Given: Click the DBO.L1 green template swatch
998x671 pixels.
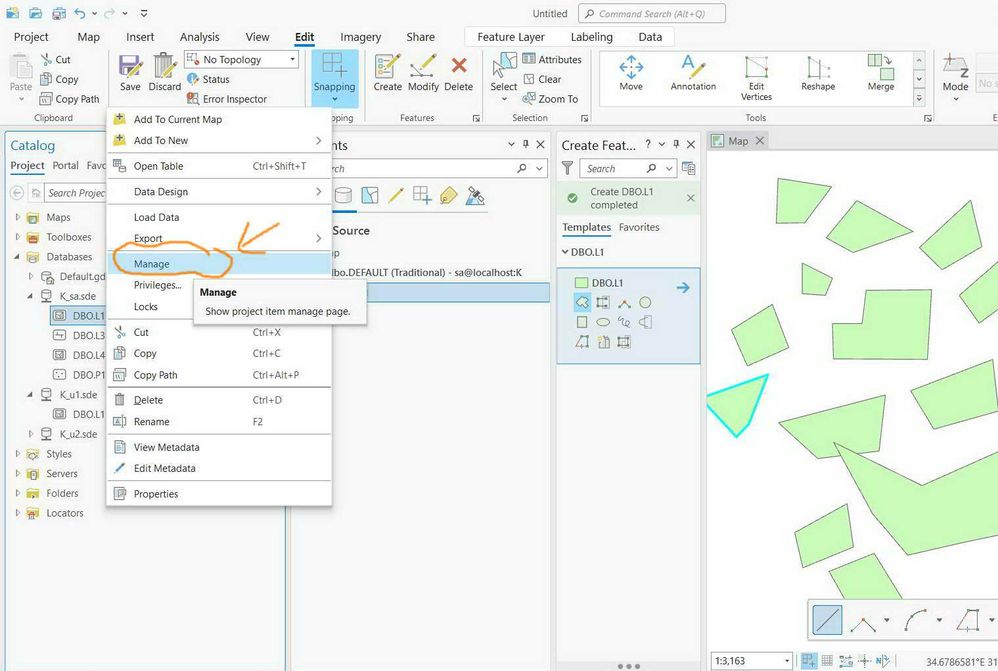Looking at the screenshot, I should click(581, 283).
